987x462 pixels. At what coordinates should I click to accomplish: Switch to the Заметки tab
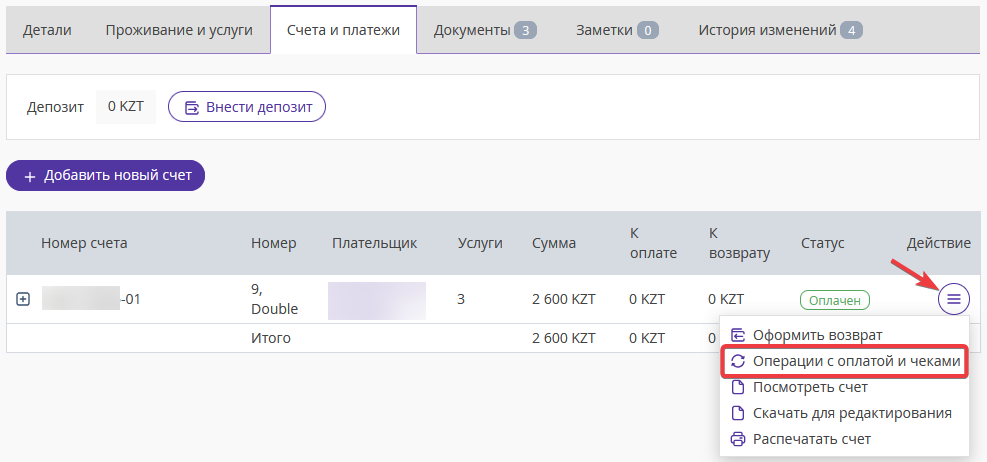[x=616, y=30]
